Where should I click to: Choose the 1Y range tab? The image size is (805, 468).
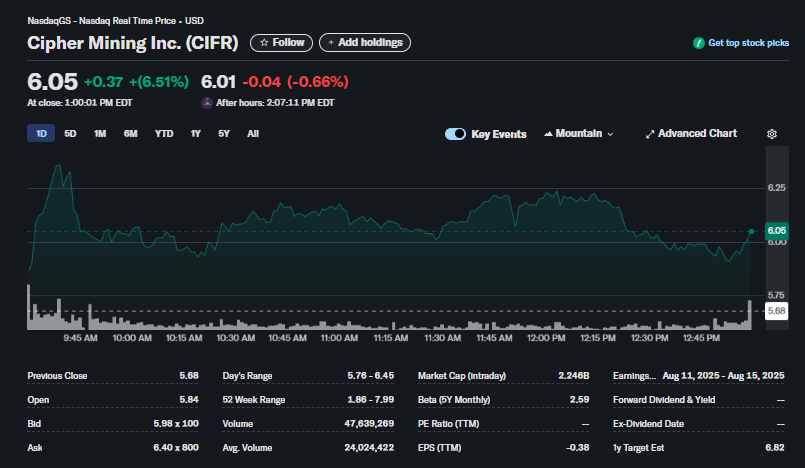coord(196,133)
